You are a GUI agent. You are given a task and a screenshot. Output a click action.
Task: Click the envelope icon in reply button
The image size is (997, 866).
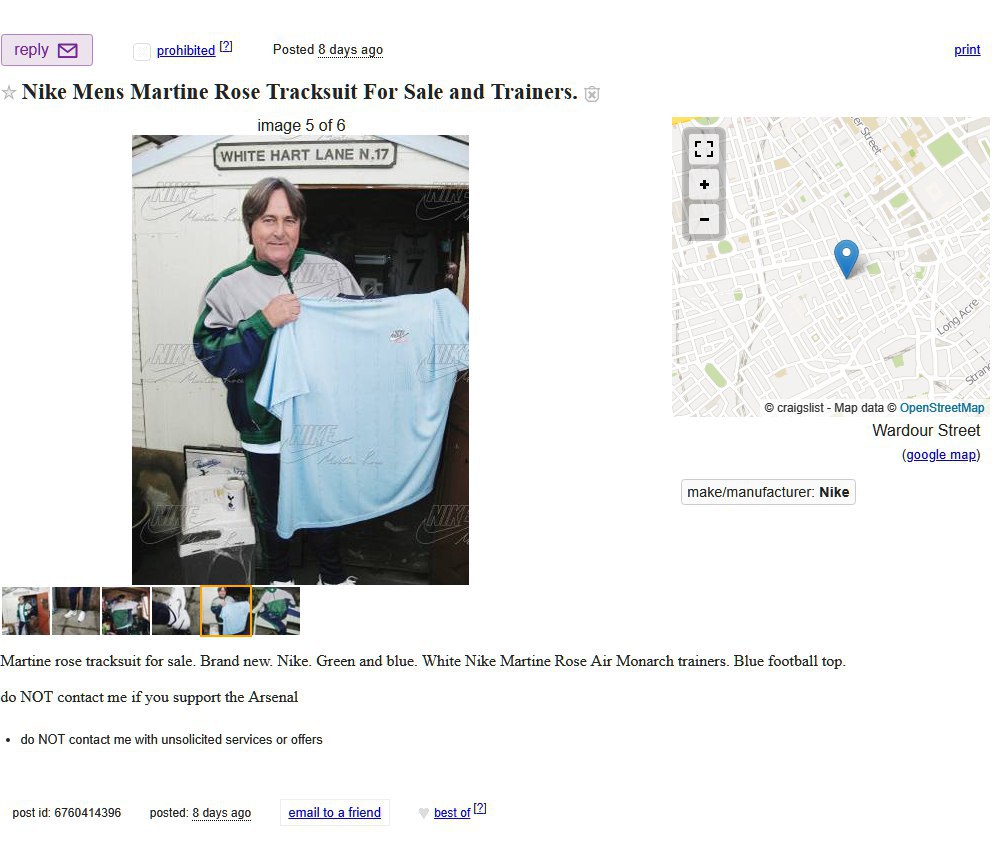[67, 50]
